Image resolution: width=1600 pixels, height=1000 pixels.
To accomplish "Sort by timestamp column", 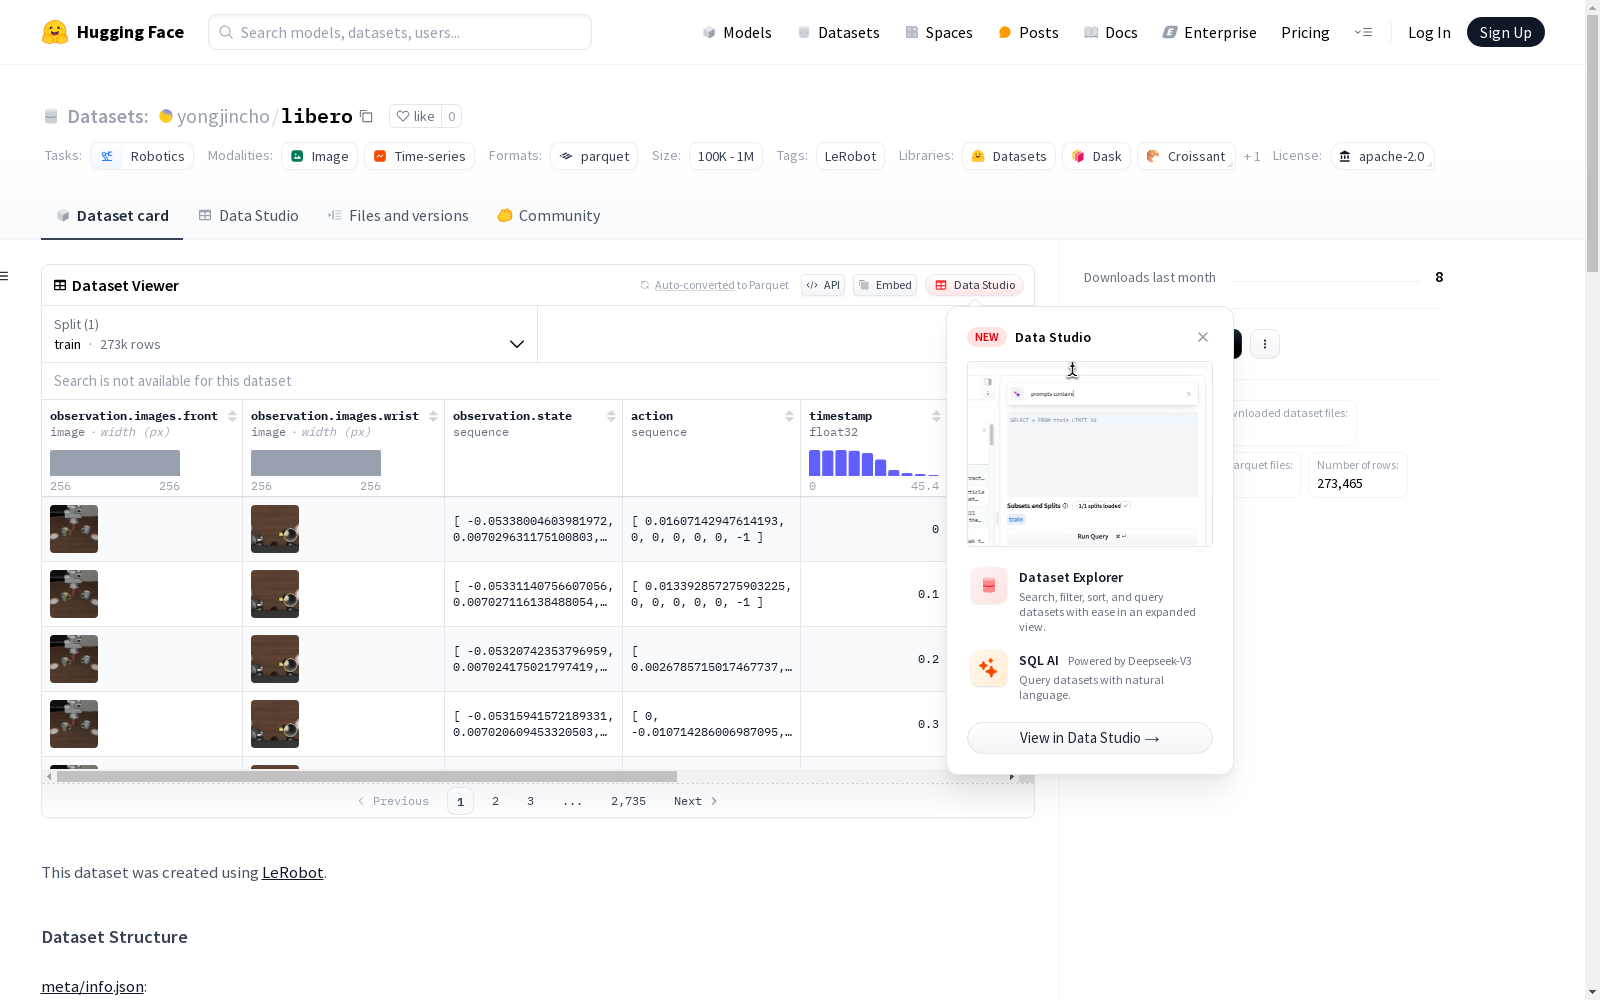I will [936, 416].
